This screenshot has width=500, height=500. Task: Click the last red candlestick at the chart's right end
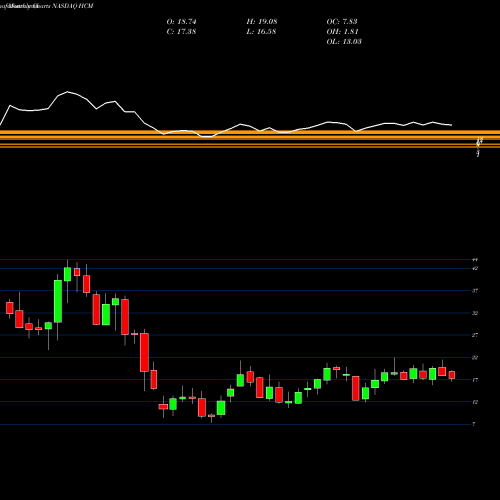[452, 375]
